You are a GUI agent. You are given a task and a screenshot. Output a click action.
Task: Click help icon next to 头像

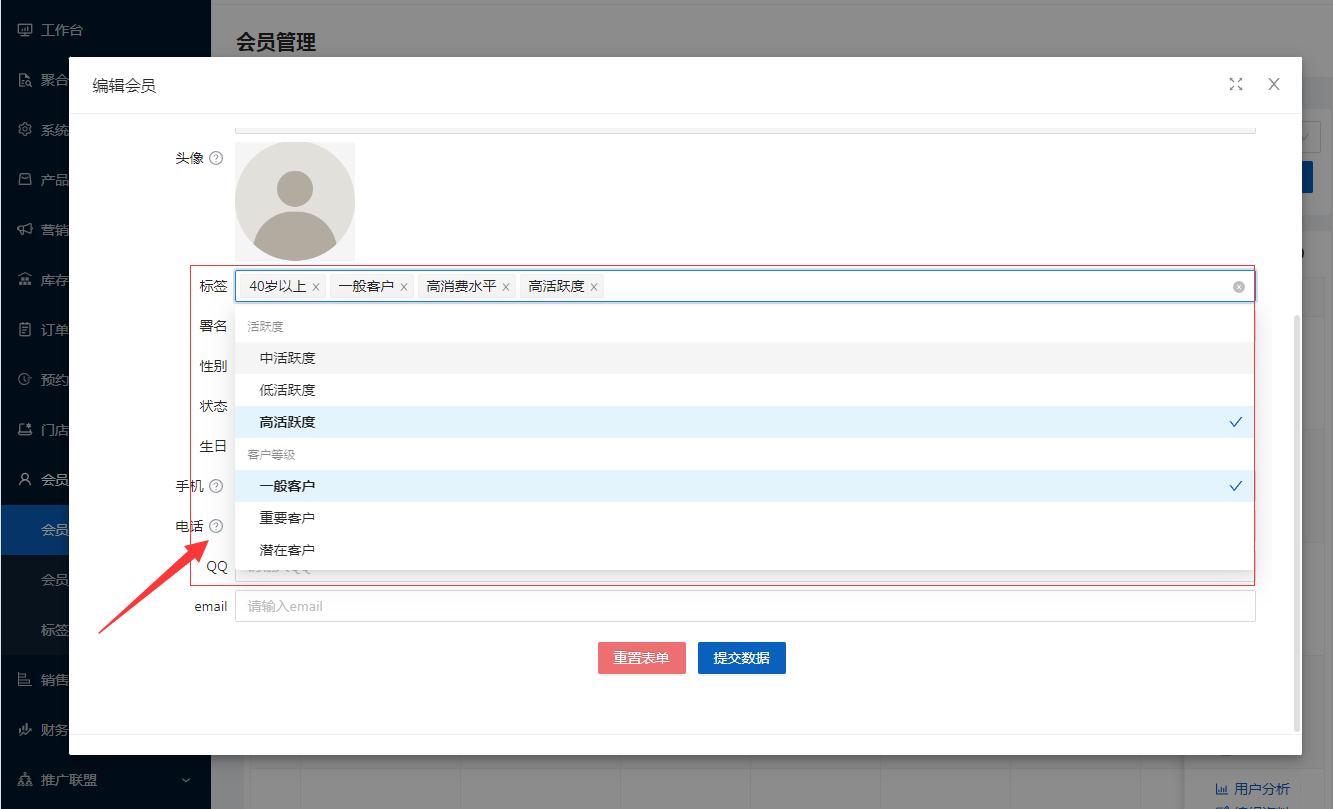click(216, 158)
